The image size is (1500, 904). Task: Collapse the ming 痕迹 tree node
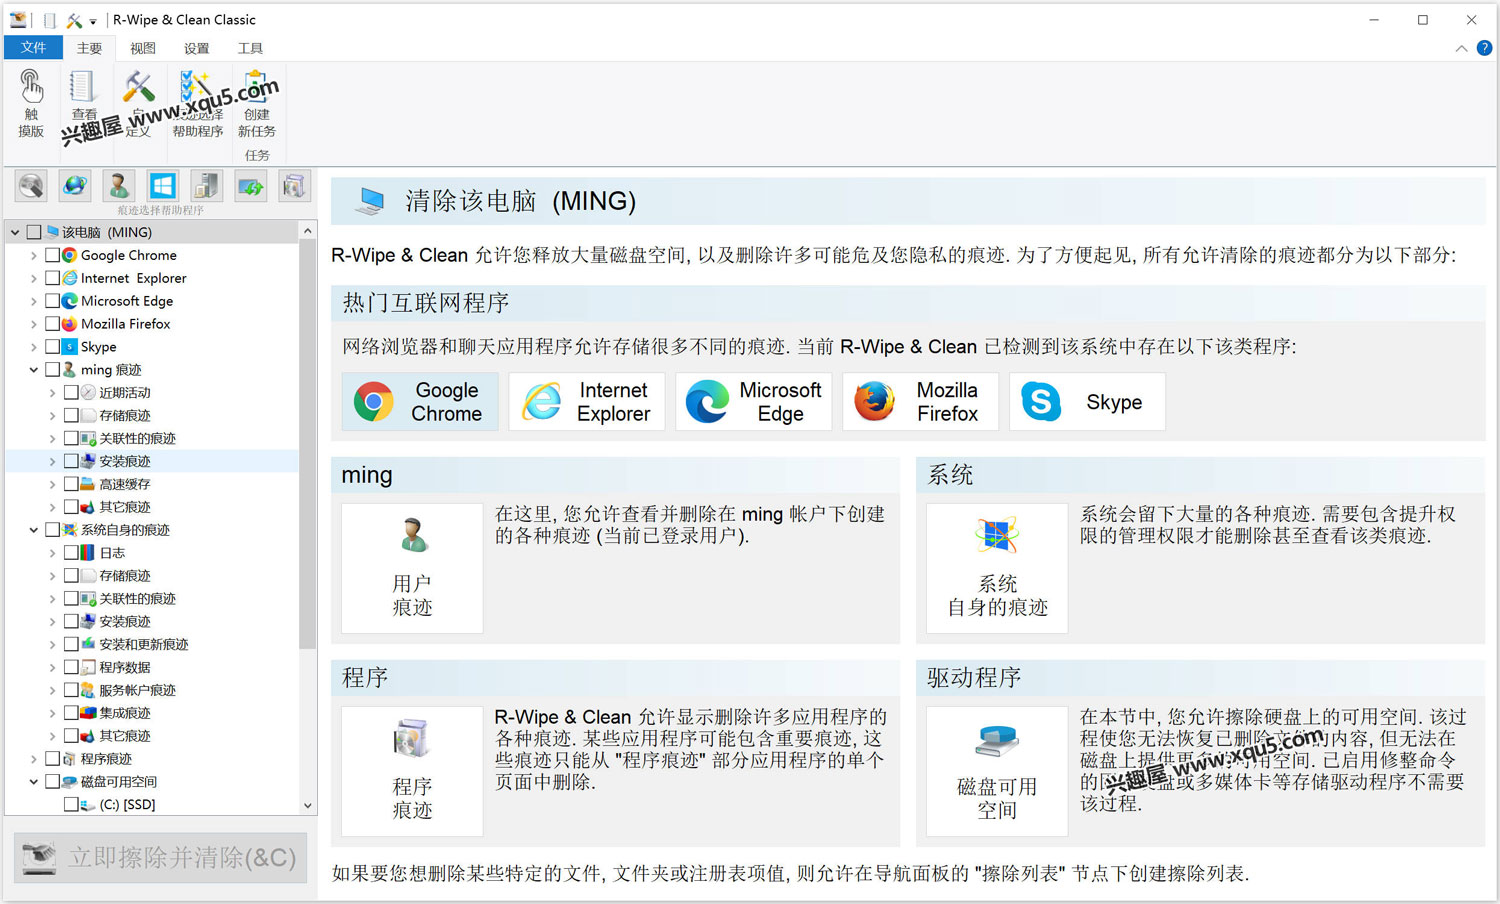[34, 370]
